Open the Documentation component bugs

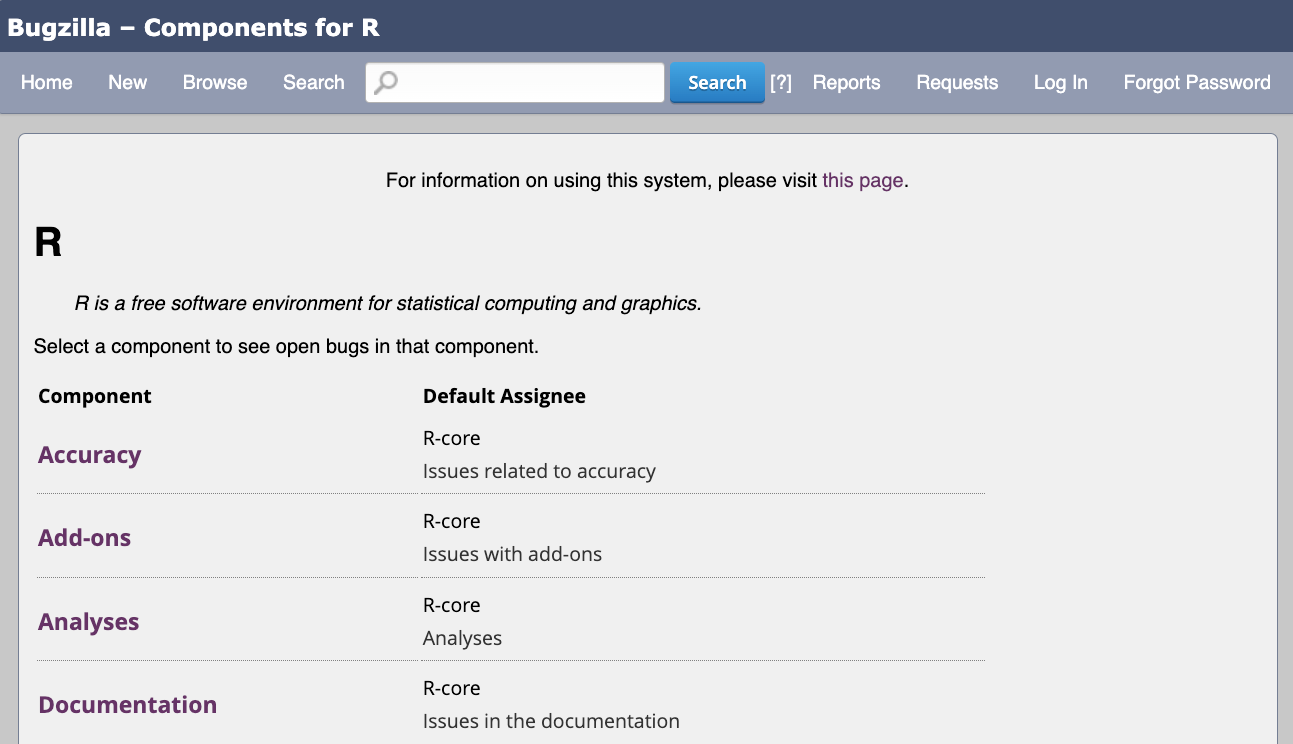pyautogui.click(x=127, y=705)
